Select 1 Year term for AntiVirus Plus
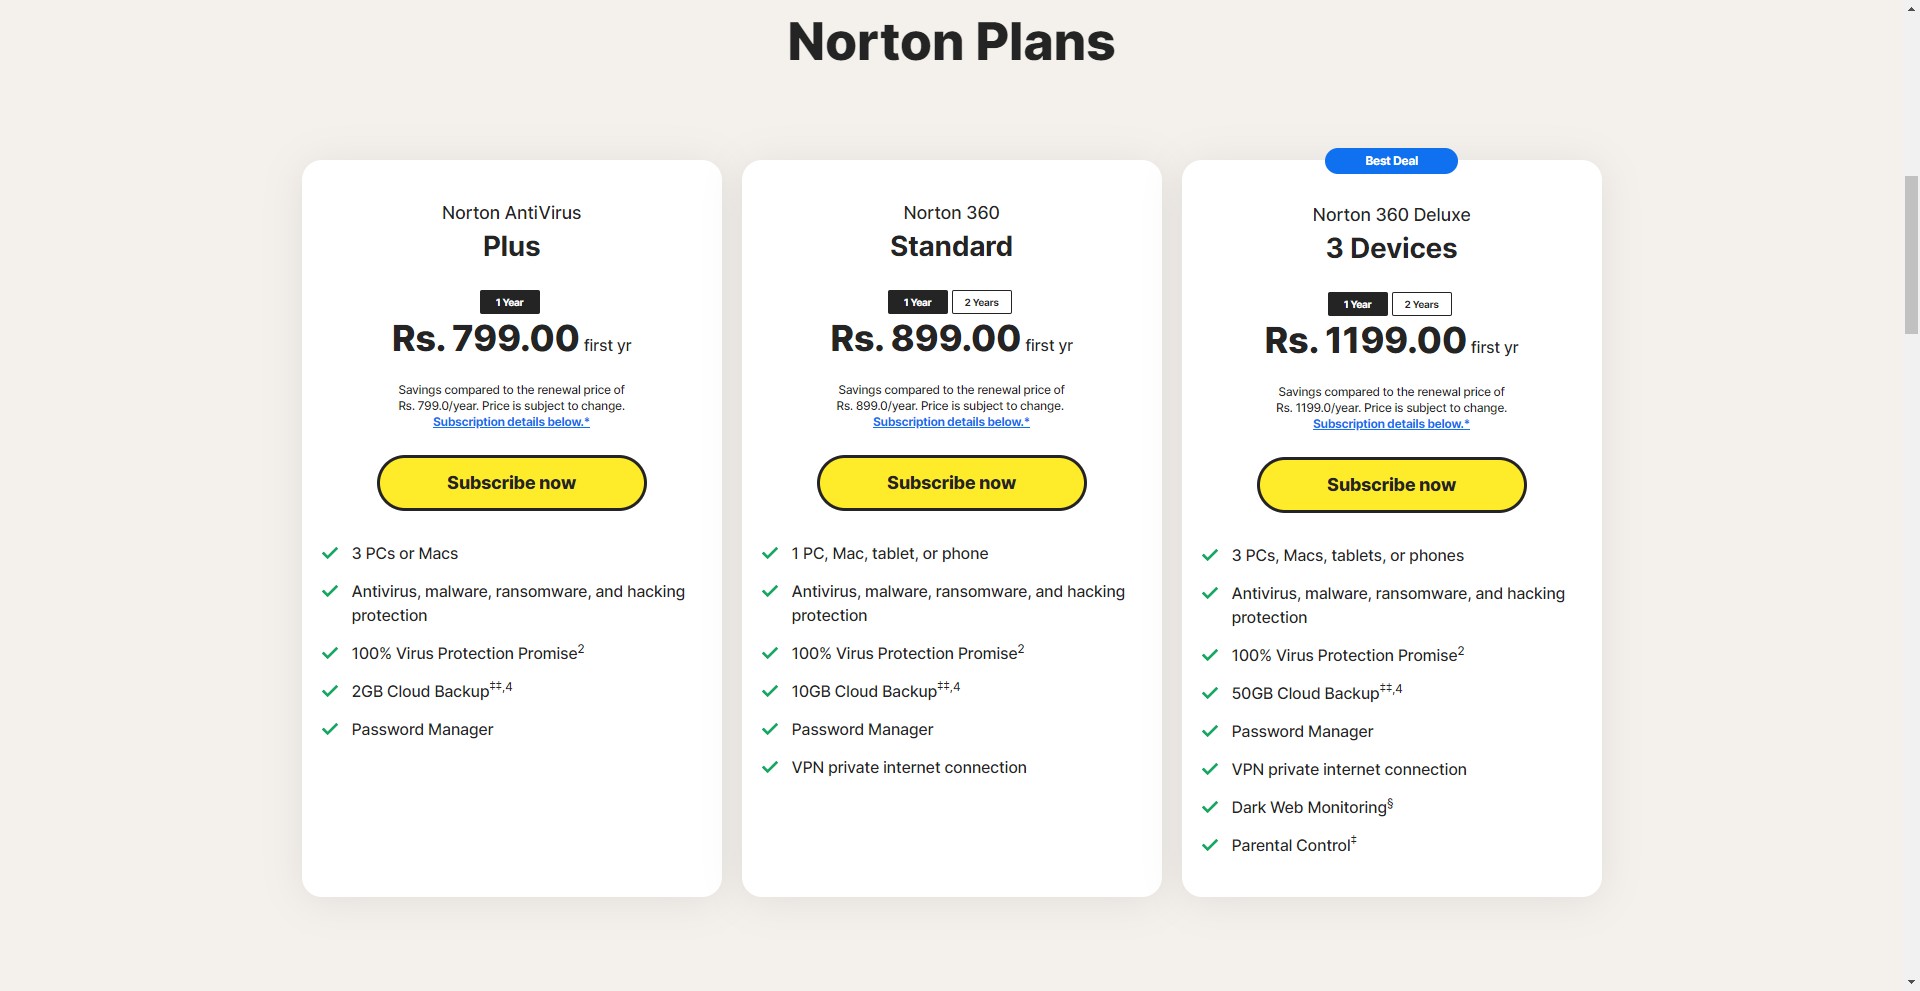 pos(510,302)
